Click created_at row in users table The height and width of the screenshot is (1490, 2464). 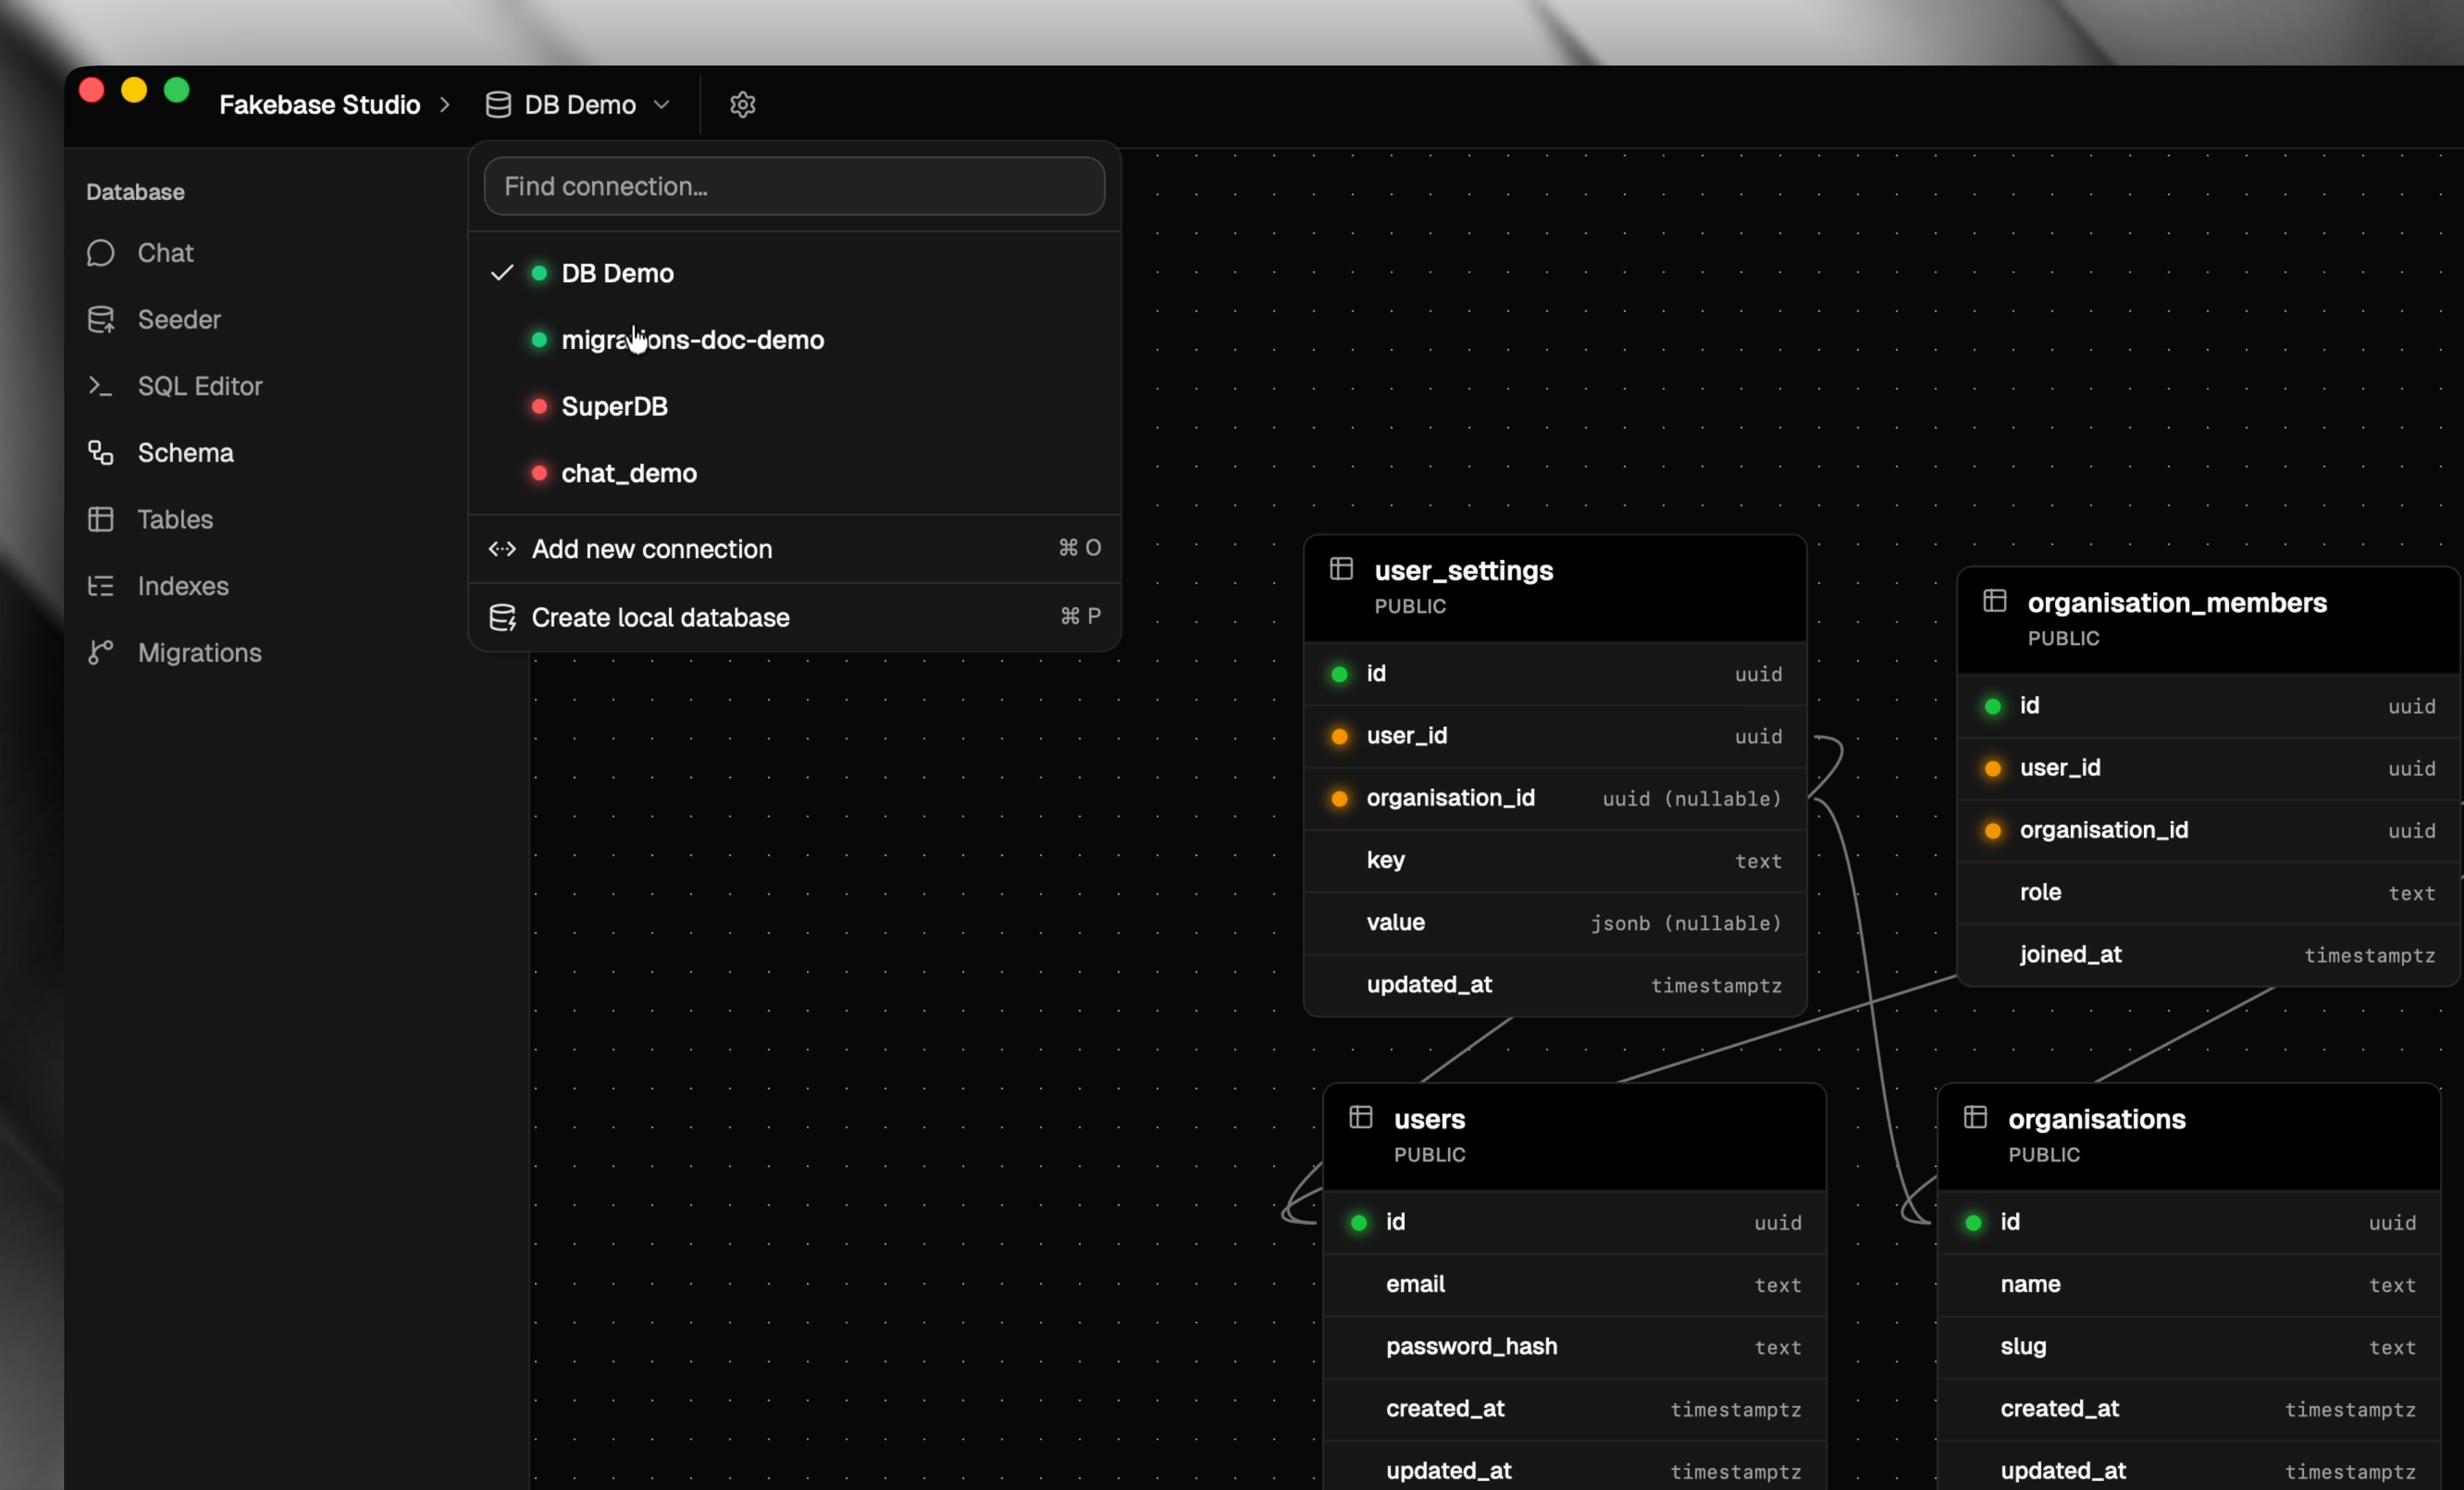click(x=1574, y=1409)
